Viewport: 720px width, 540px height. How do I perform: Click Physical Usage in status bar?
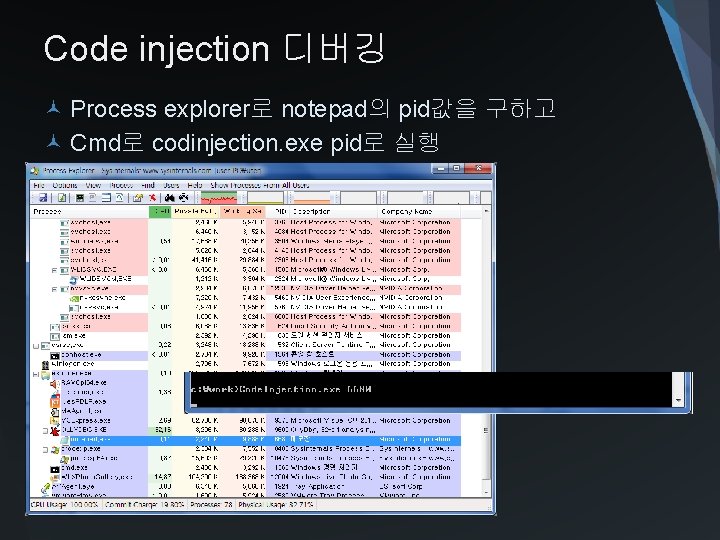[276, 504]
